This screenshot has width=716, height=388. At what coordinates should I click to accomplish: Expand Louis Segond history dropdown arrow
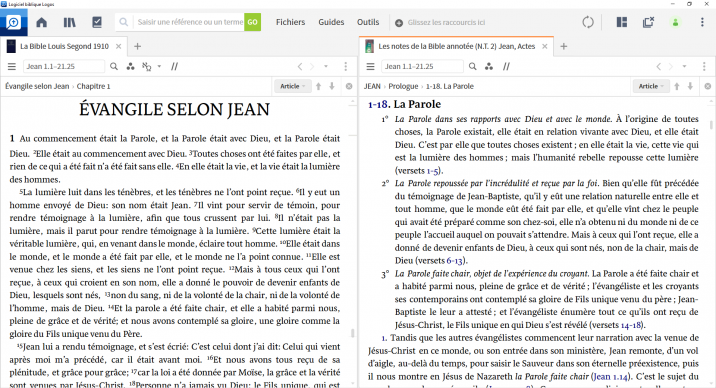pyautogui.click(x=326, y=67)
